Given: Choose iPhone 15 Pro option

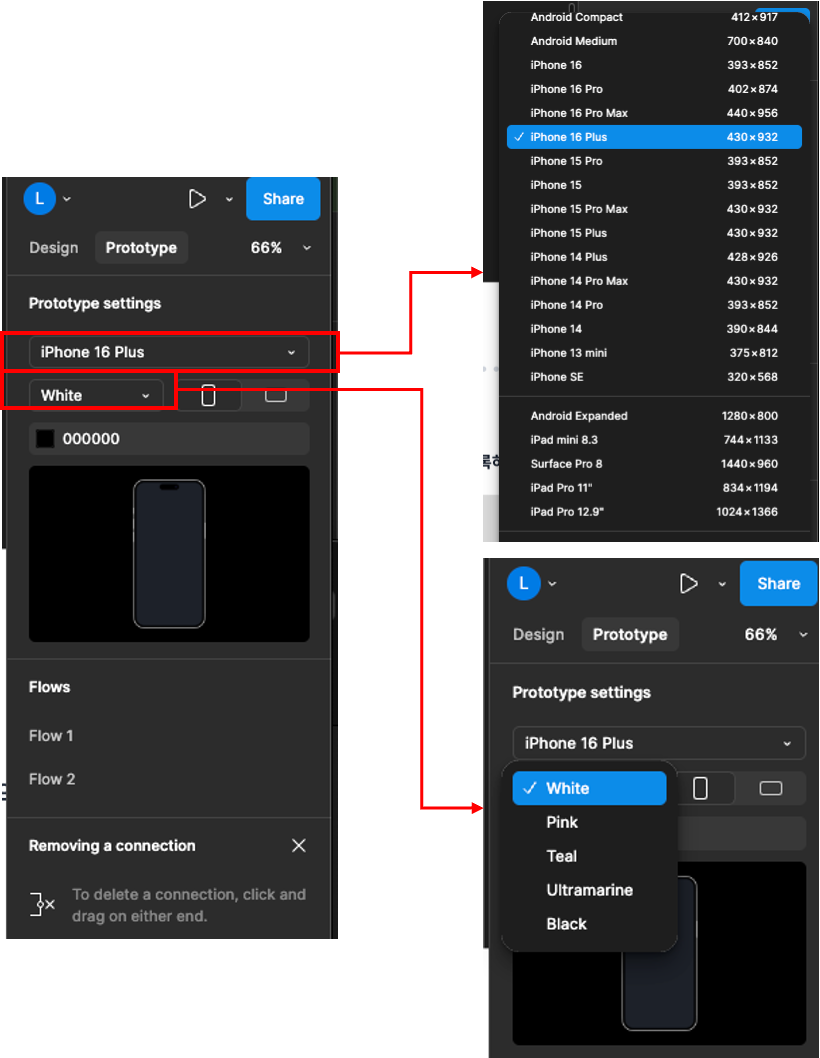Looking at the screenshot, I should [654, 161].
